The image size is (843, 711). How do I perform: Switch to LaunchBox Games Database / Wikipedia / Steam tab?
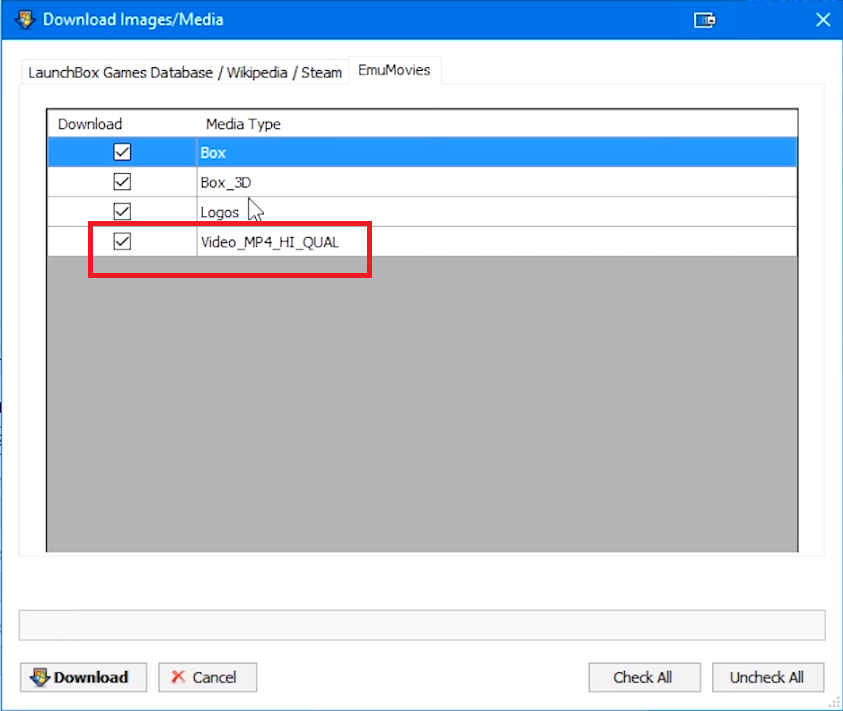185,72
